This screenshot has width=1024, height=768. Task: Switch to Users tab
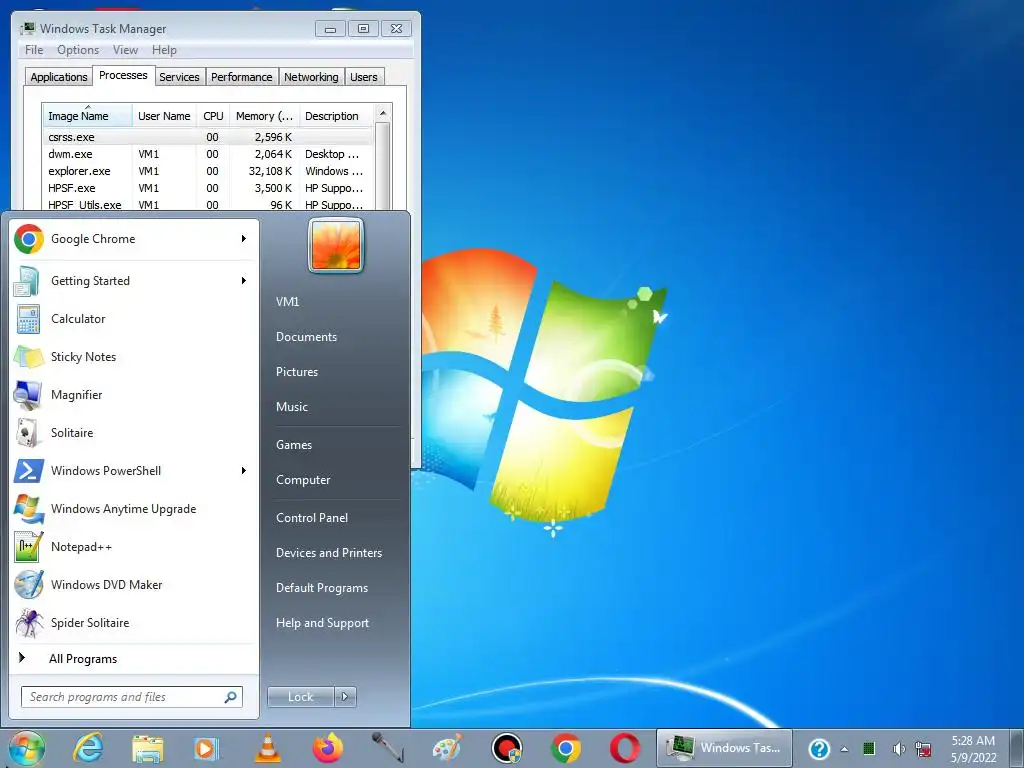click(x=364, y=77)
